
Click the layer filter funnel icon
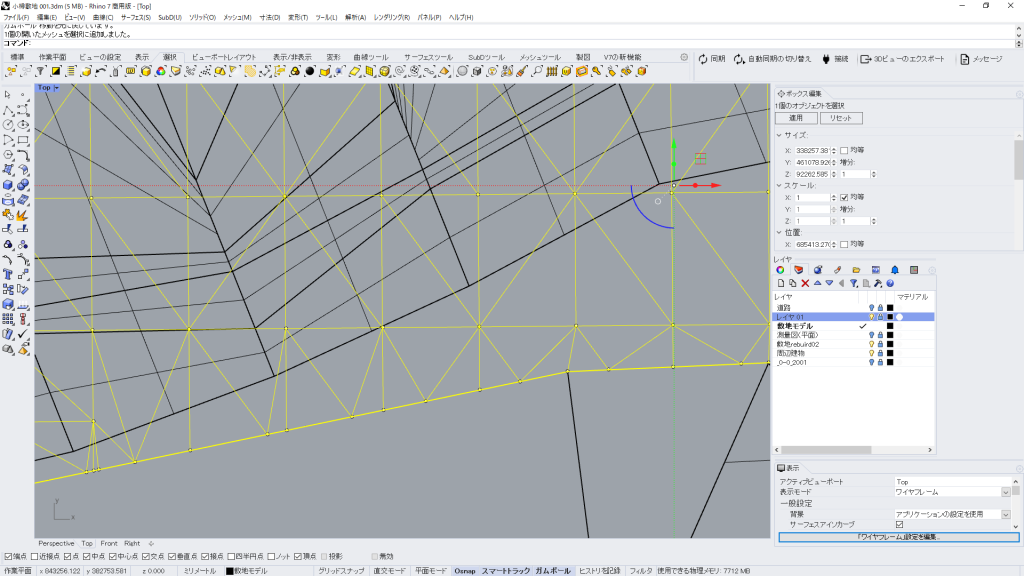(x=853, y=283)
